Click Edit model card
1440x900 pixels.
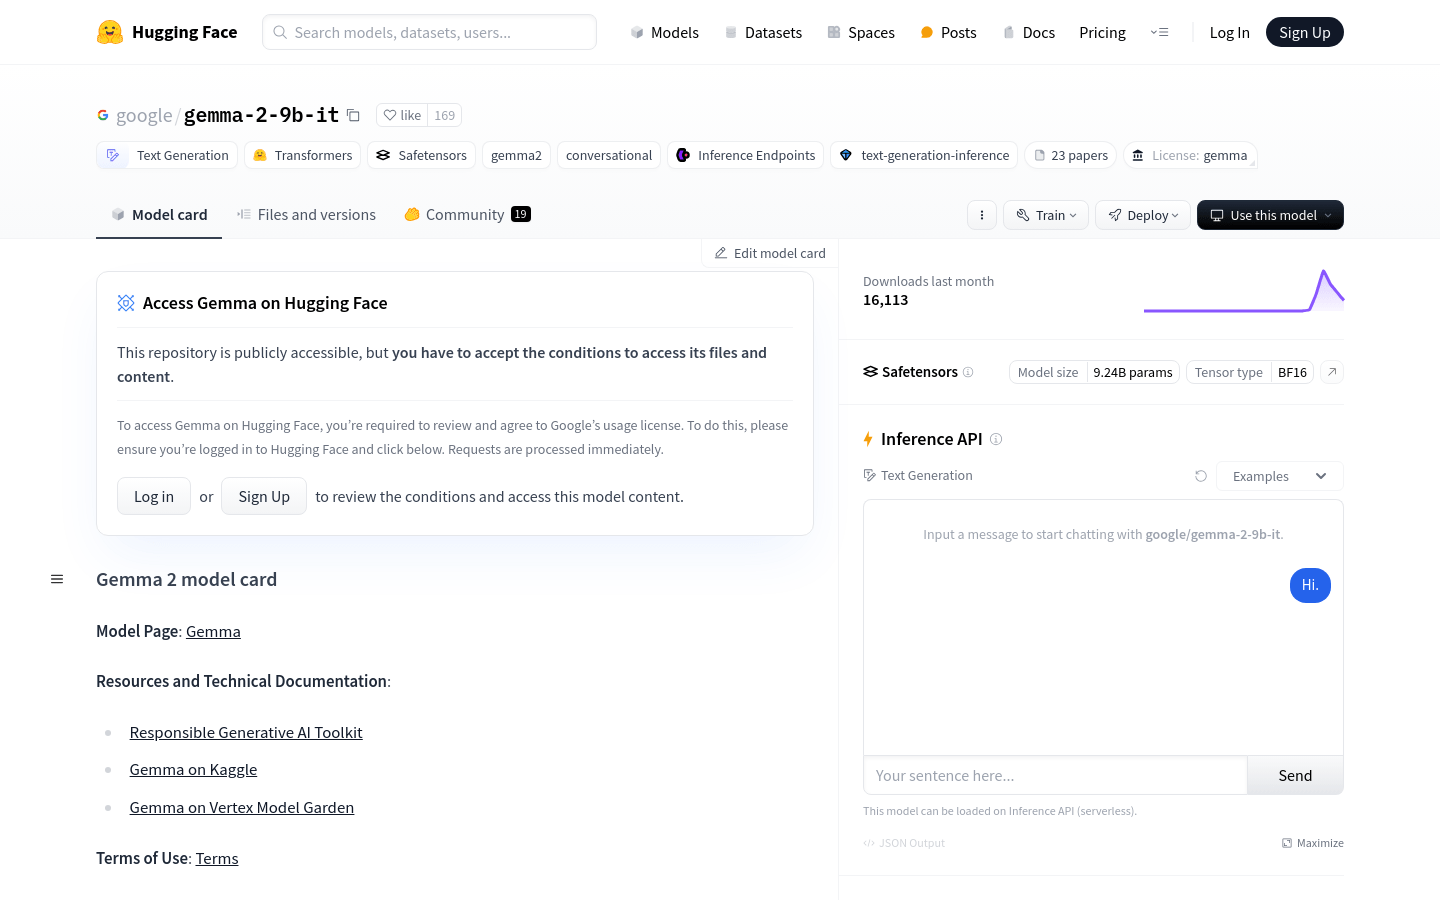(x=770, y=253)
